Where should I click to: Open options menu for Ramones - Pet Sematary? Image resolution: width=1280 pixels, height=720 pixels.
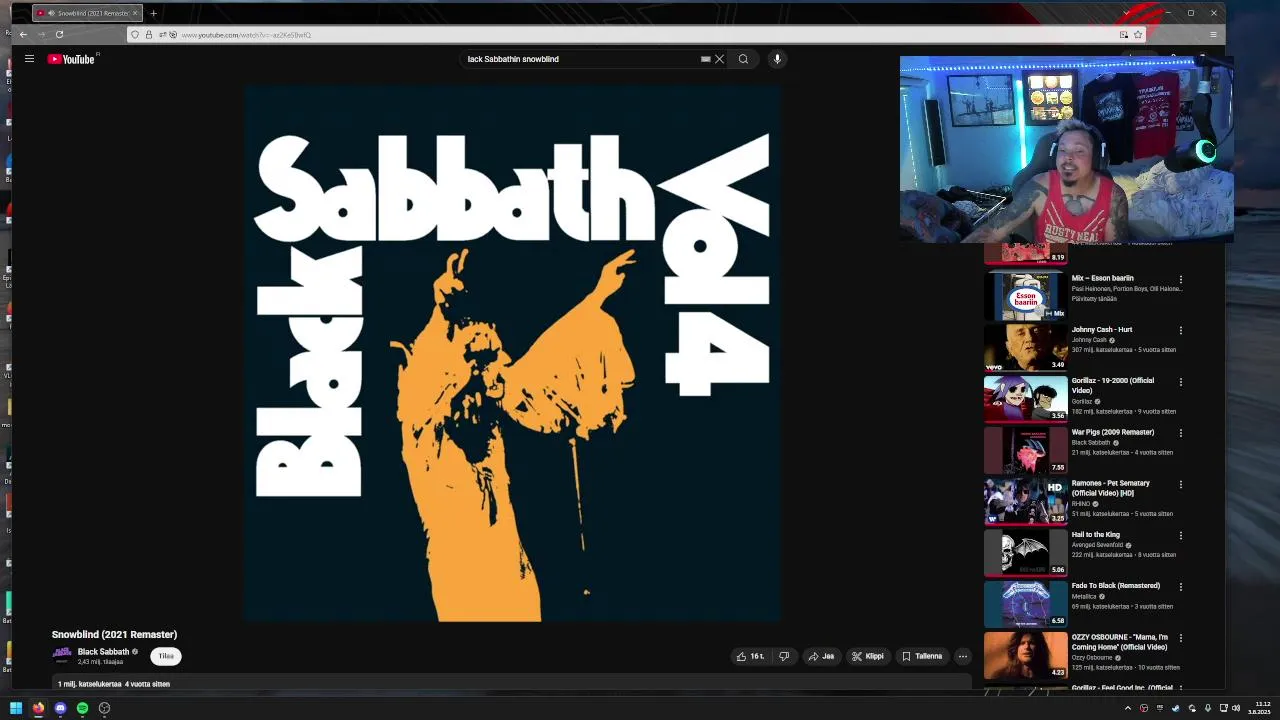click(x=1181, y=484)
